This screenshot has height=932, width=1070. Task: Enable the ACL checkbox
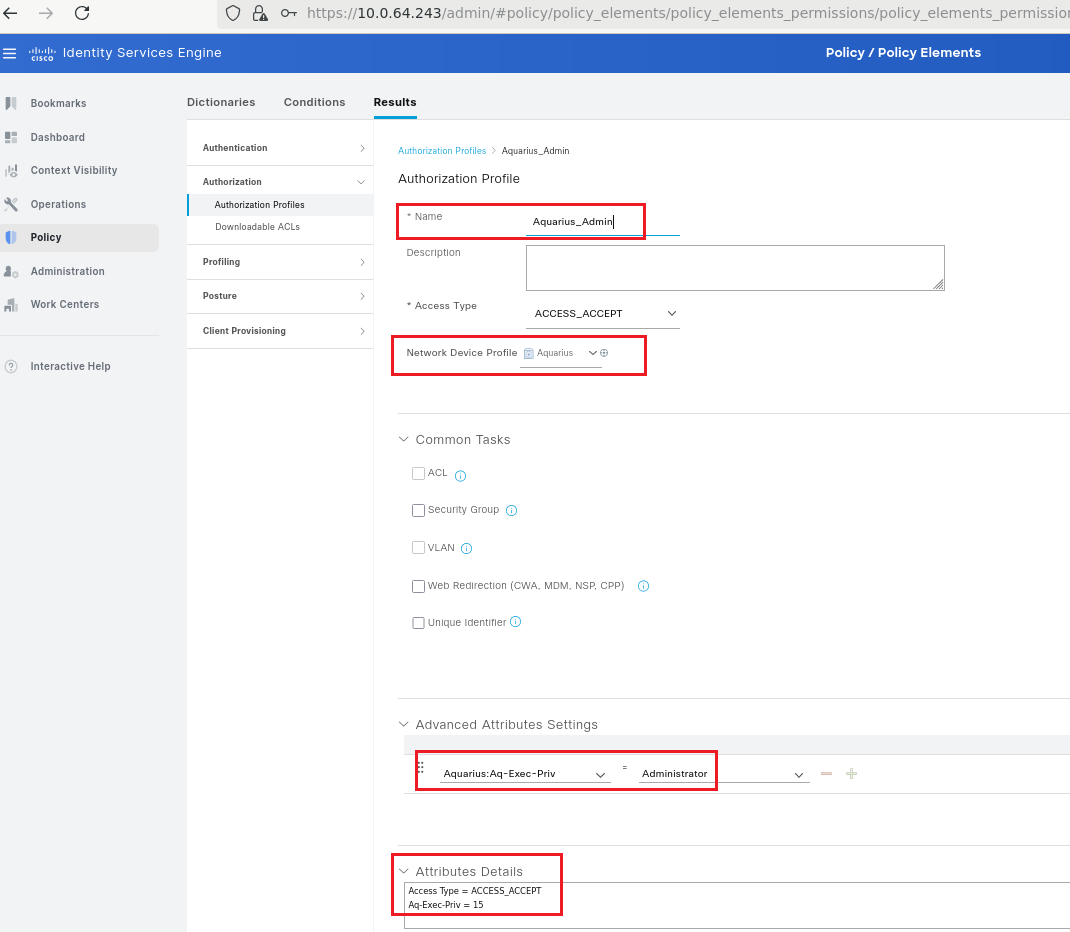[418, 474]
